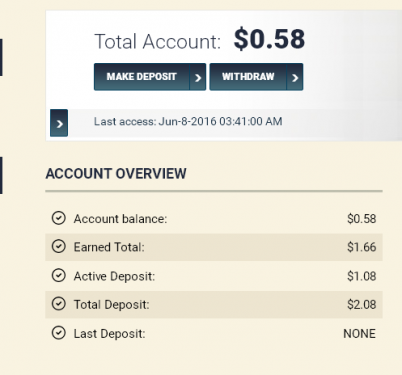Click the Last access date text
402x375 pixels.
point(188,121)
